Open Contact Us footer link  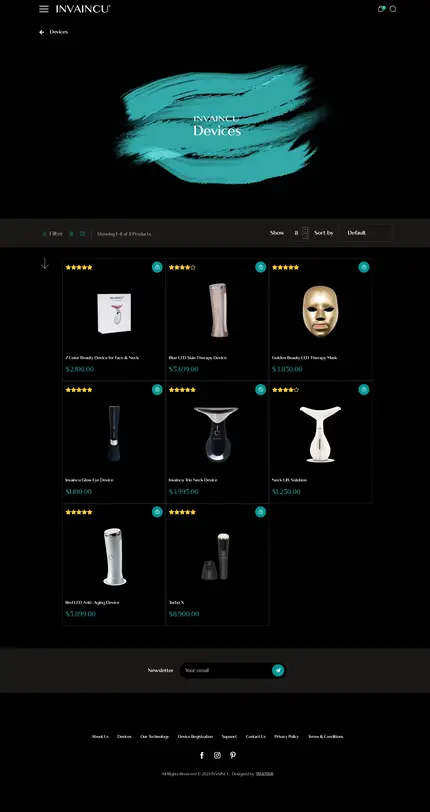pos(255,736)
